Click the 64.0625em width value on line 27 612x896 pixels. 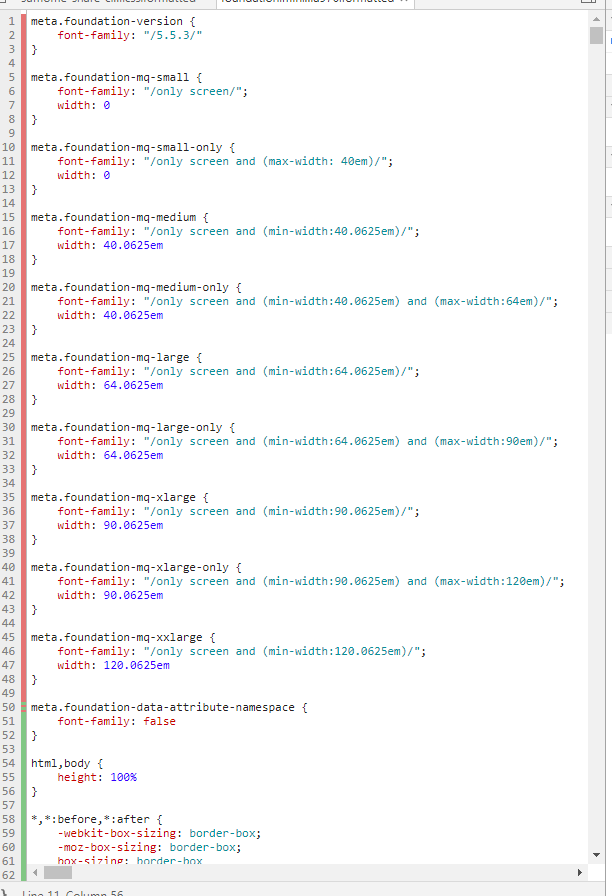133,385
